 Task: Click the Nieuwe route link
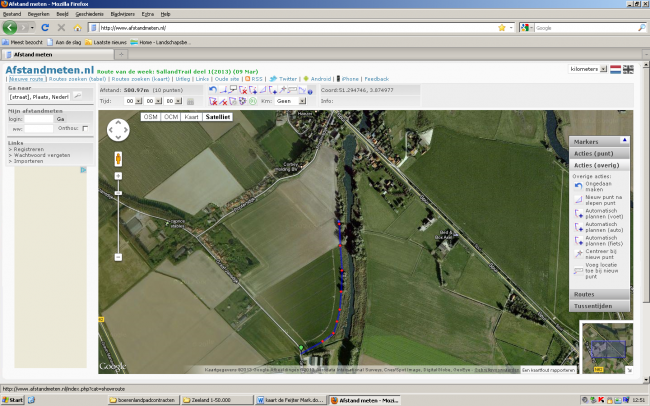click(26, 79)
